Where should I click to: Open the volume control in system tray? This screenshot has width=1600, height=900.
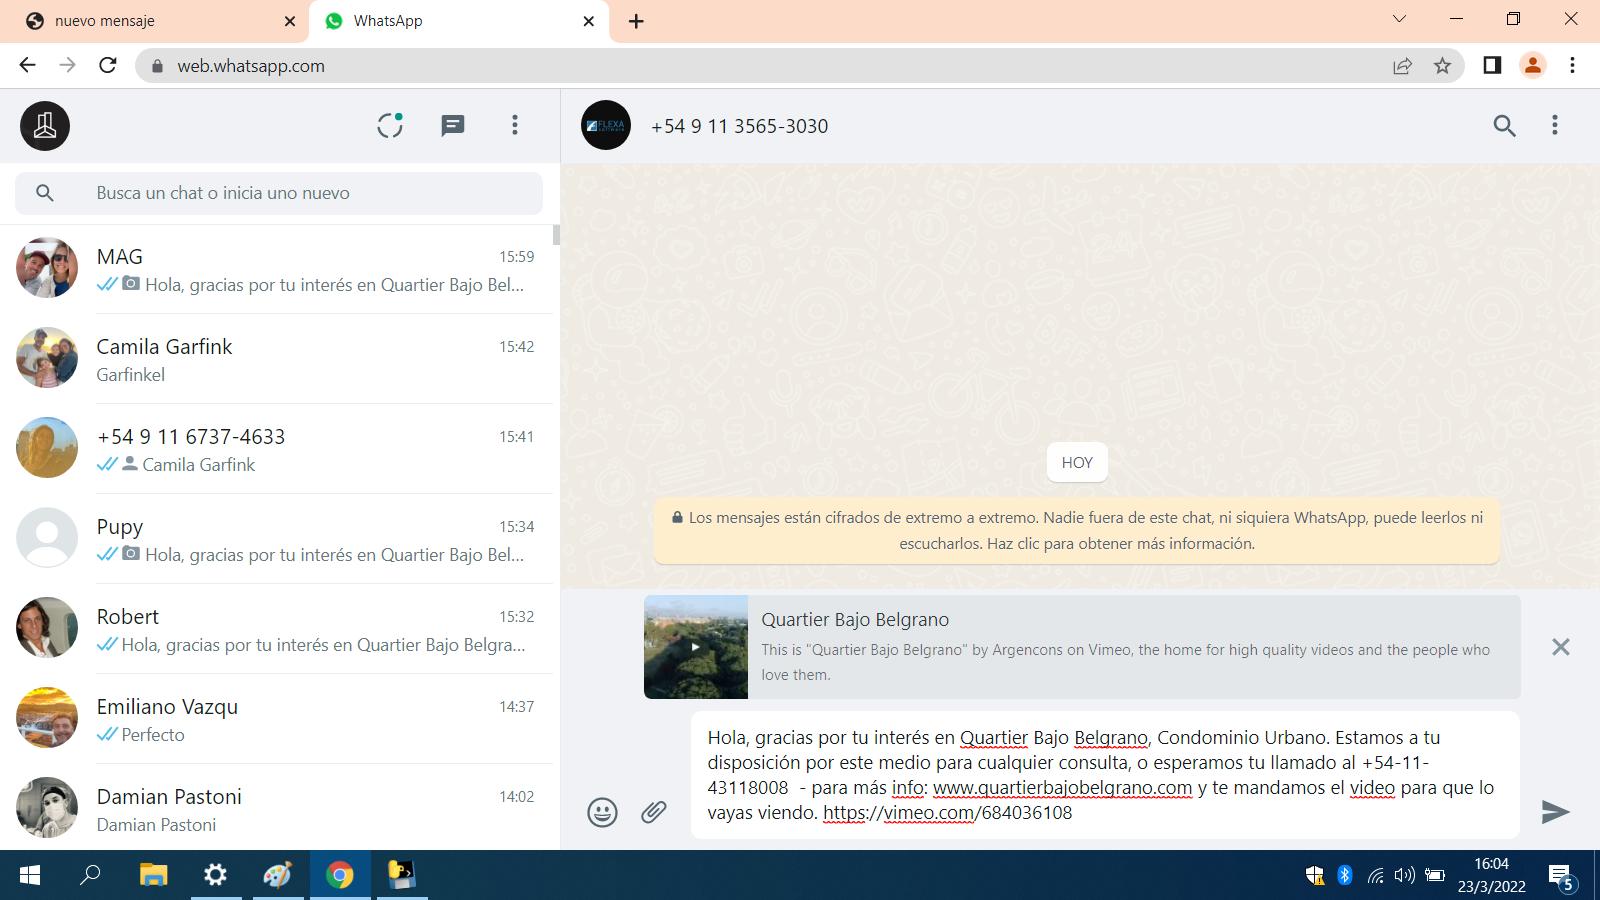coord(1404,876)
